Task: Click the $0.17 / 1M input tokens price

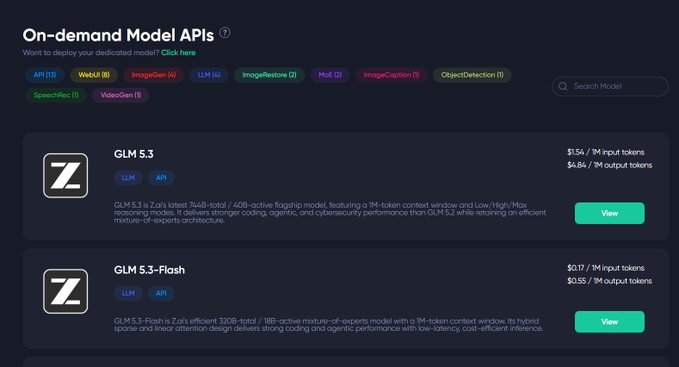Action: coord(605,268)
